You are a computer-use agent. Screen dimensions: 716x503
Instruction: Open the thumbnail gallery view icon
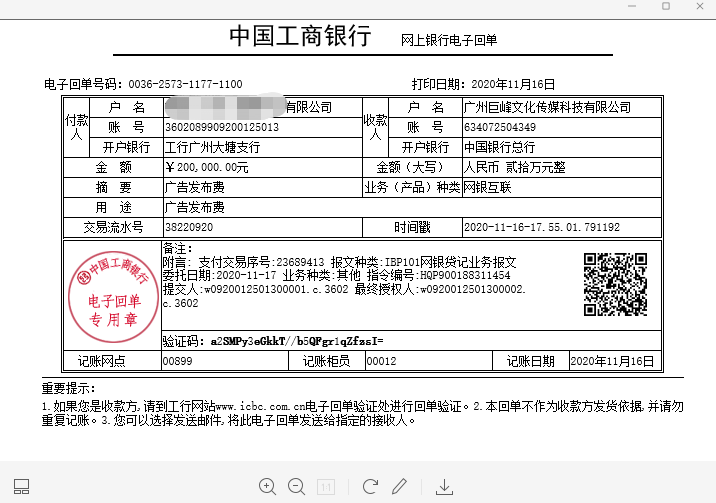tap(22, 487)
